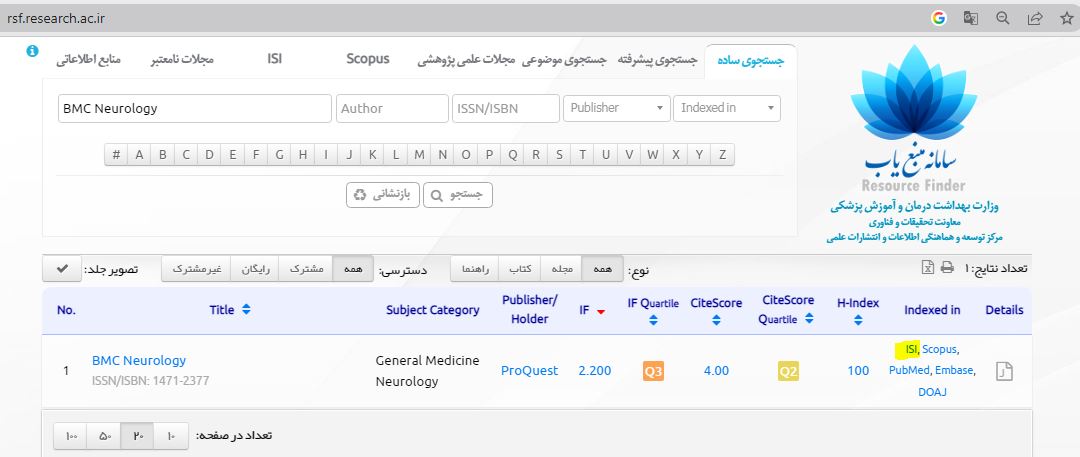Switch to the Scopus tab
Image resolution: width=1080 pixels, height=457 pixels.
[367, 59]
